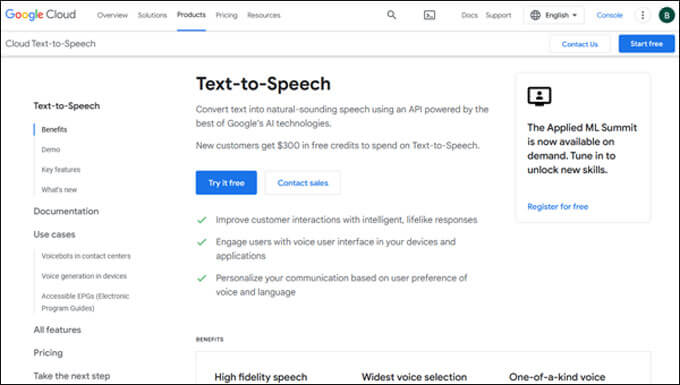The height and width of the screenshot is (385, 680).
Task: Open the Support link
Action: [x=498, y=15]
